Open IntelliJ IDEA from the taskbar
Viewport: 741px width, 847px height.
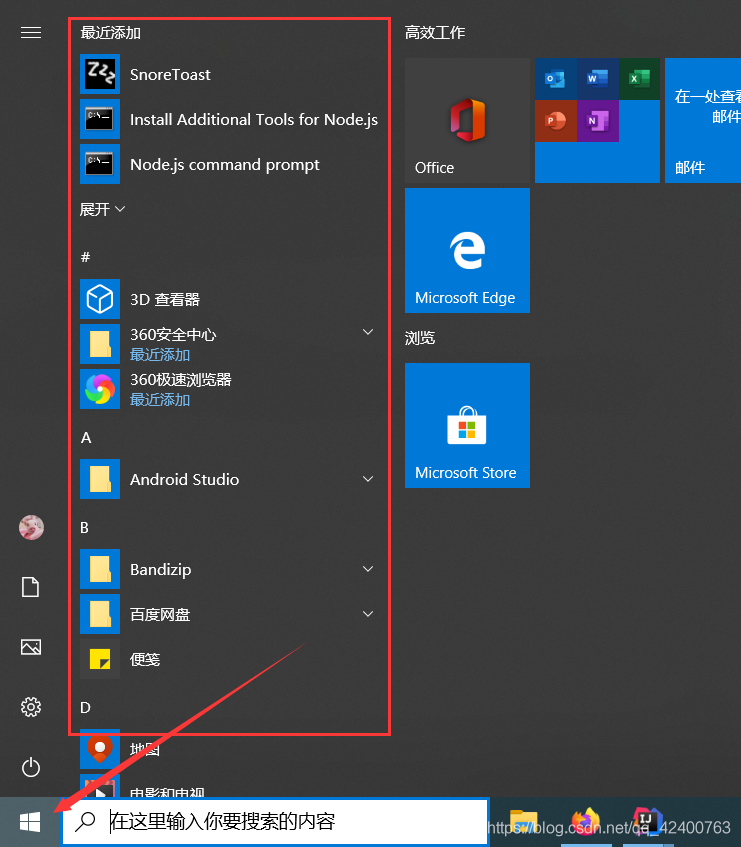tap(648, 822)
